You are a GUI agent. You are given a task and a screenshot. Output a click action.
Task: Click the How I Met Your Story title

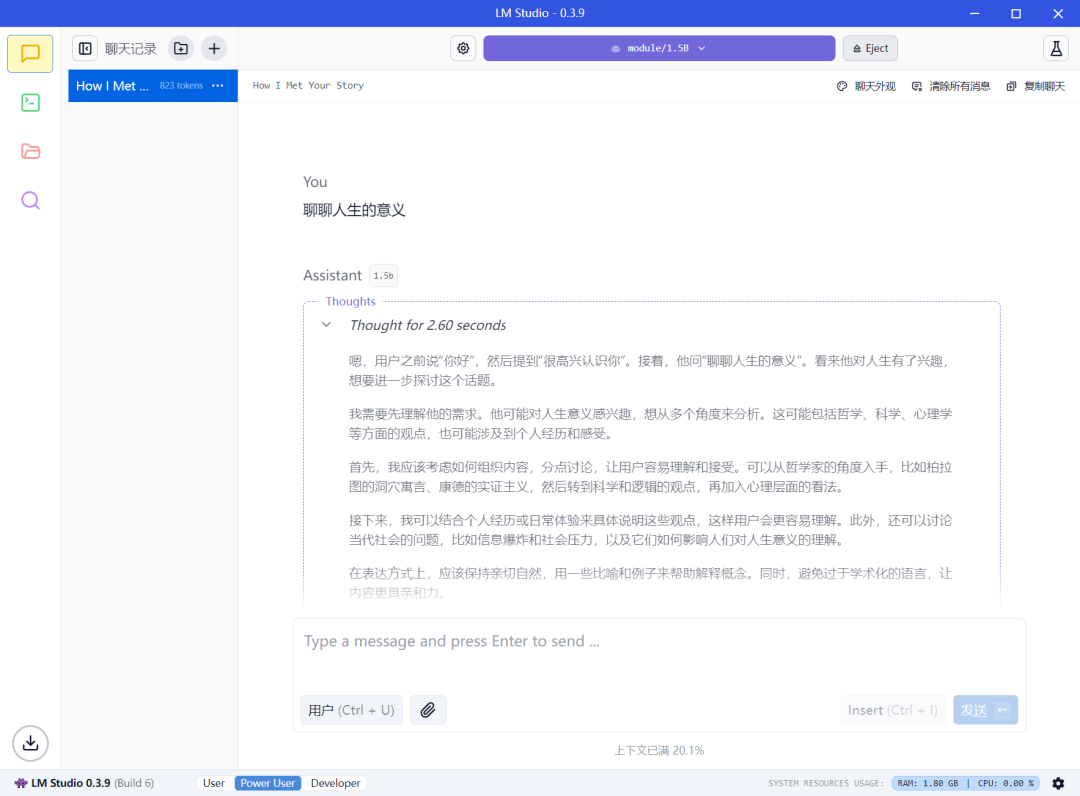[x=309, y=85]
